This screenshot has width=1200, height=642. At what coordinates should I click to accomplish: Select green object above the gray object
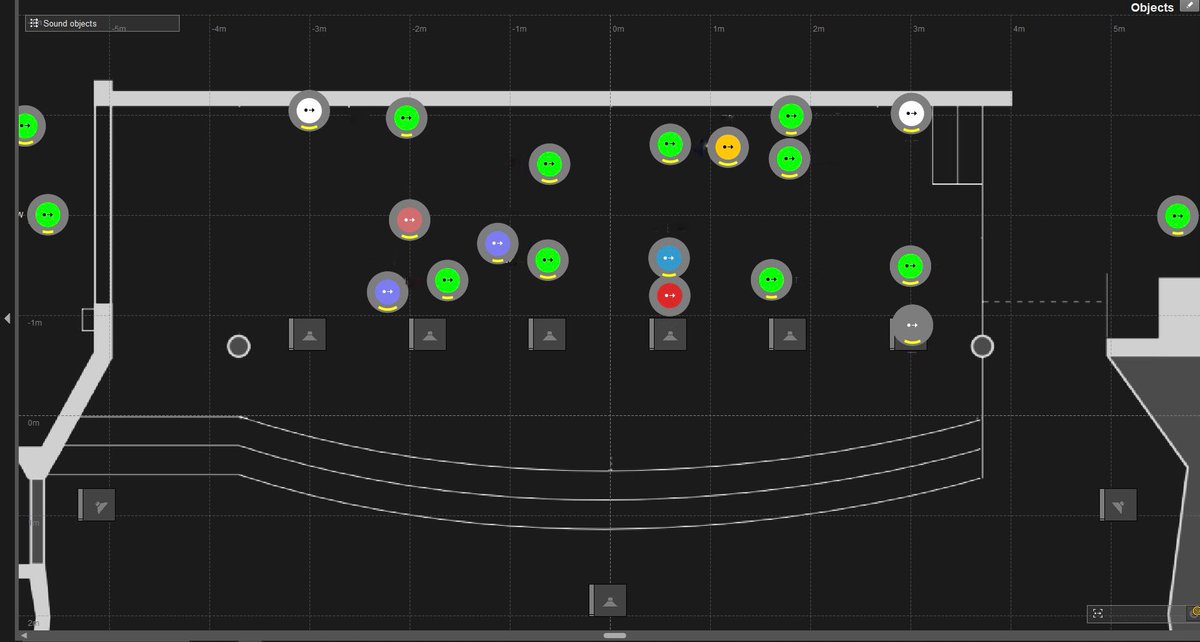(910, 266)
